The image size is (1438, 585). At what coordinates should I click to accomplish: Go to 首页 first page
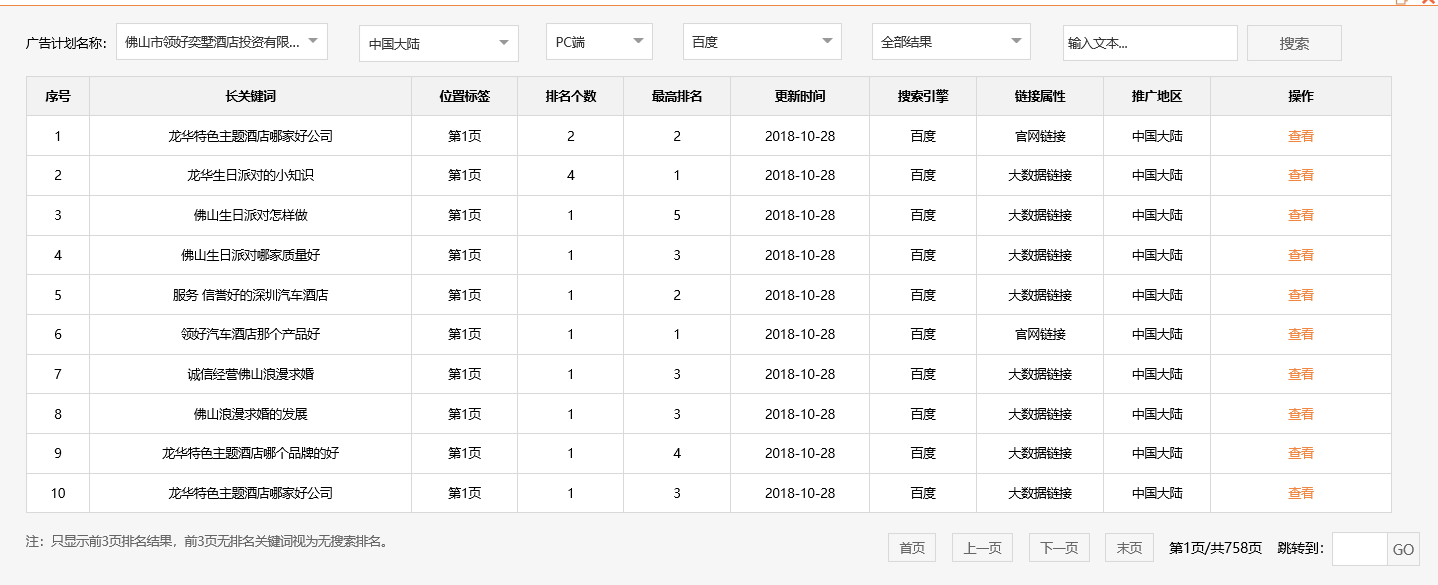click(911, 548)
